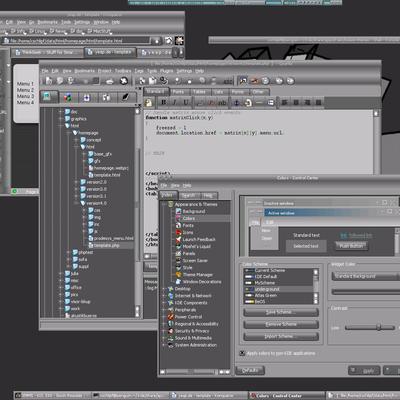Switch to the Forms tab in the Quanta toolbar
The width and height of the screenshot is (400, 400).
click(238, 92)
